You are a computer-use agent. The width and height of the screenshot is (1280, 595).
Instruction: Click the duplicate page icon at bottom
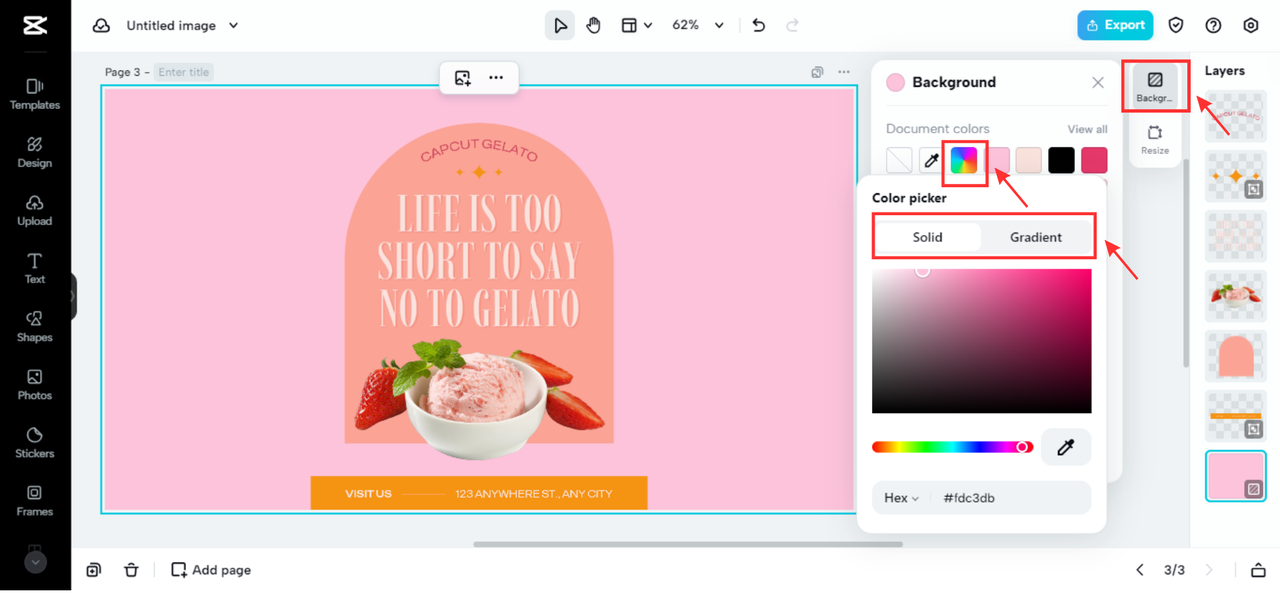pos(93,570)
